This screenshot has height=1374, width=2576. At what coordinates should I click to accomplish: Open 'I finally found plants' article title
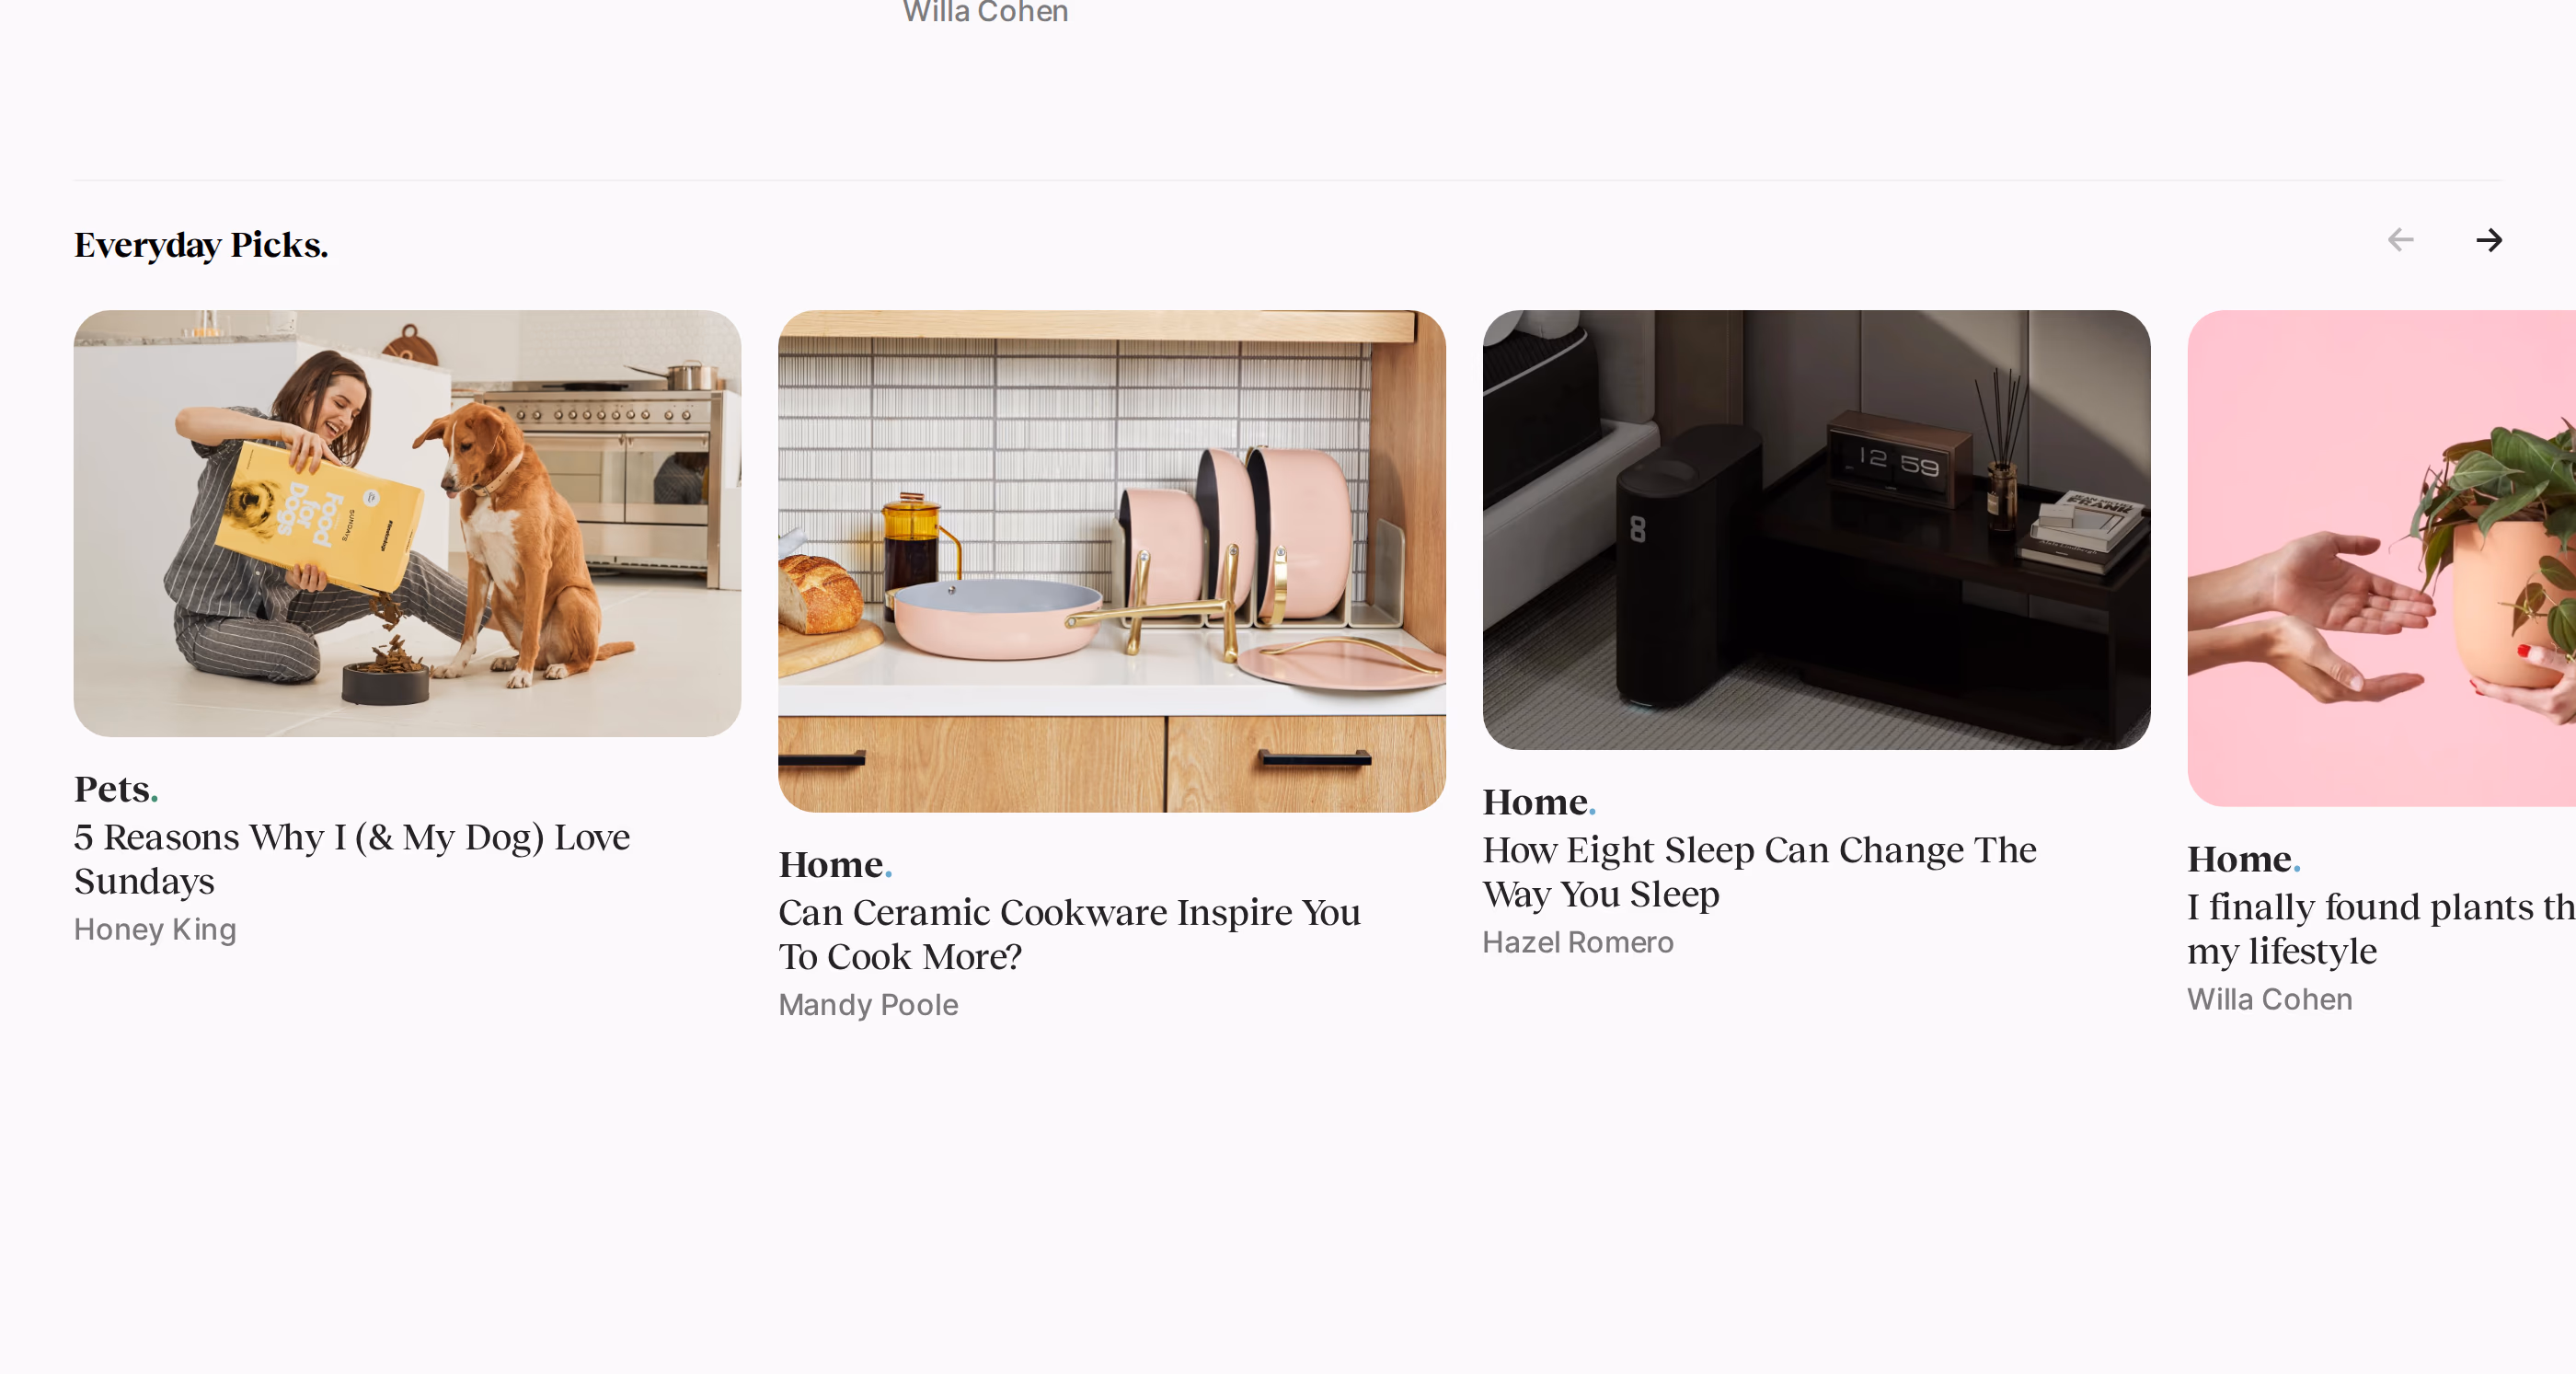(x=2381, y=929)
